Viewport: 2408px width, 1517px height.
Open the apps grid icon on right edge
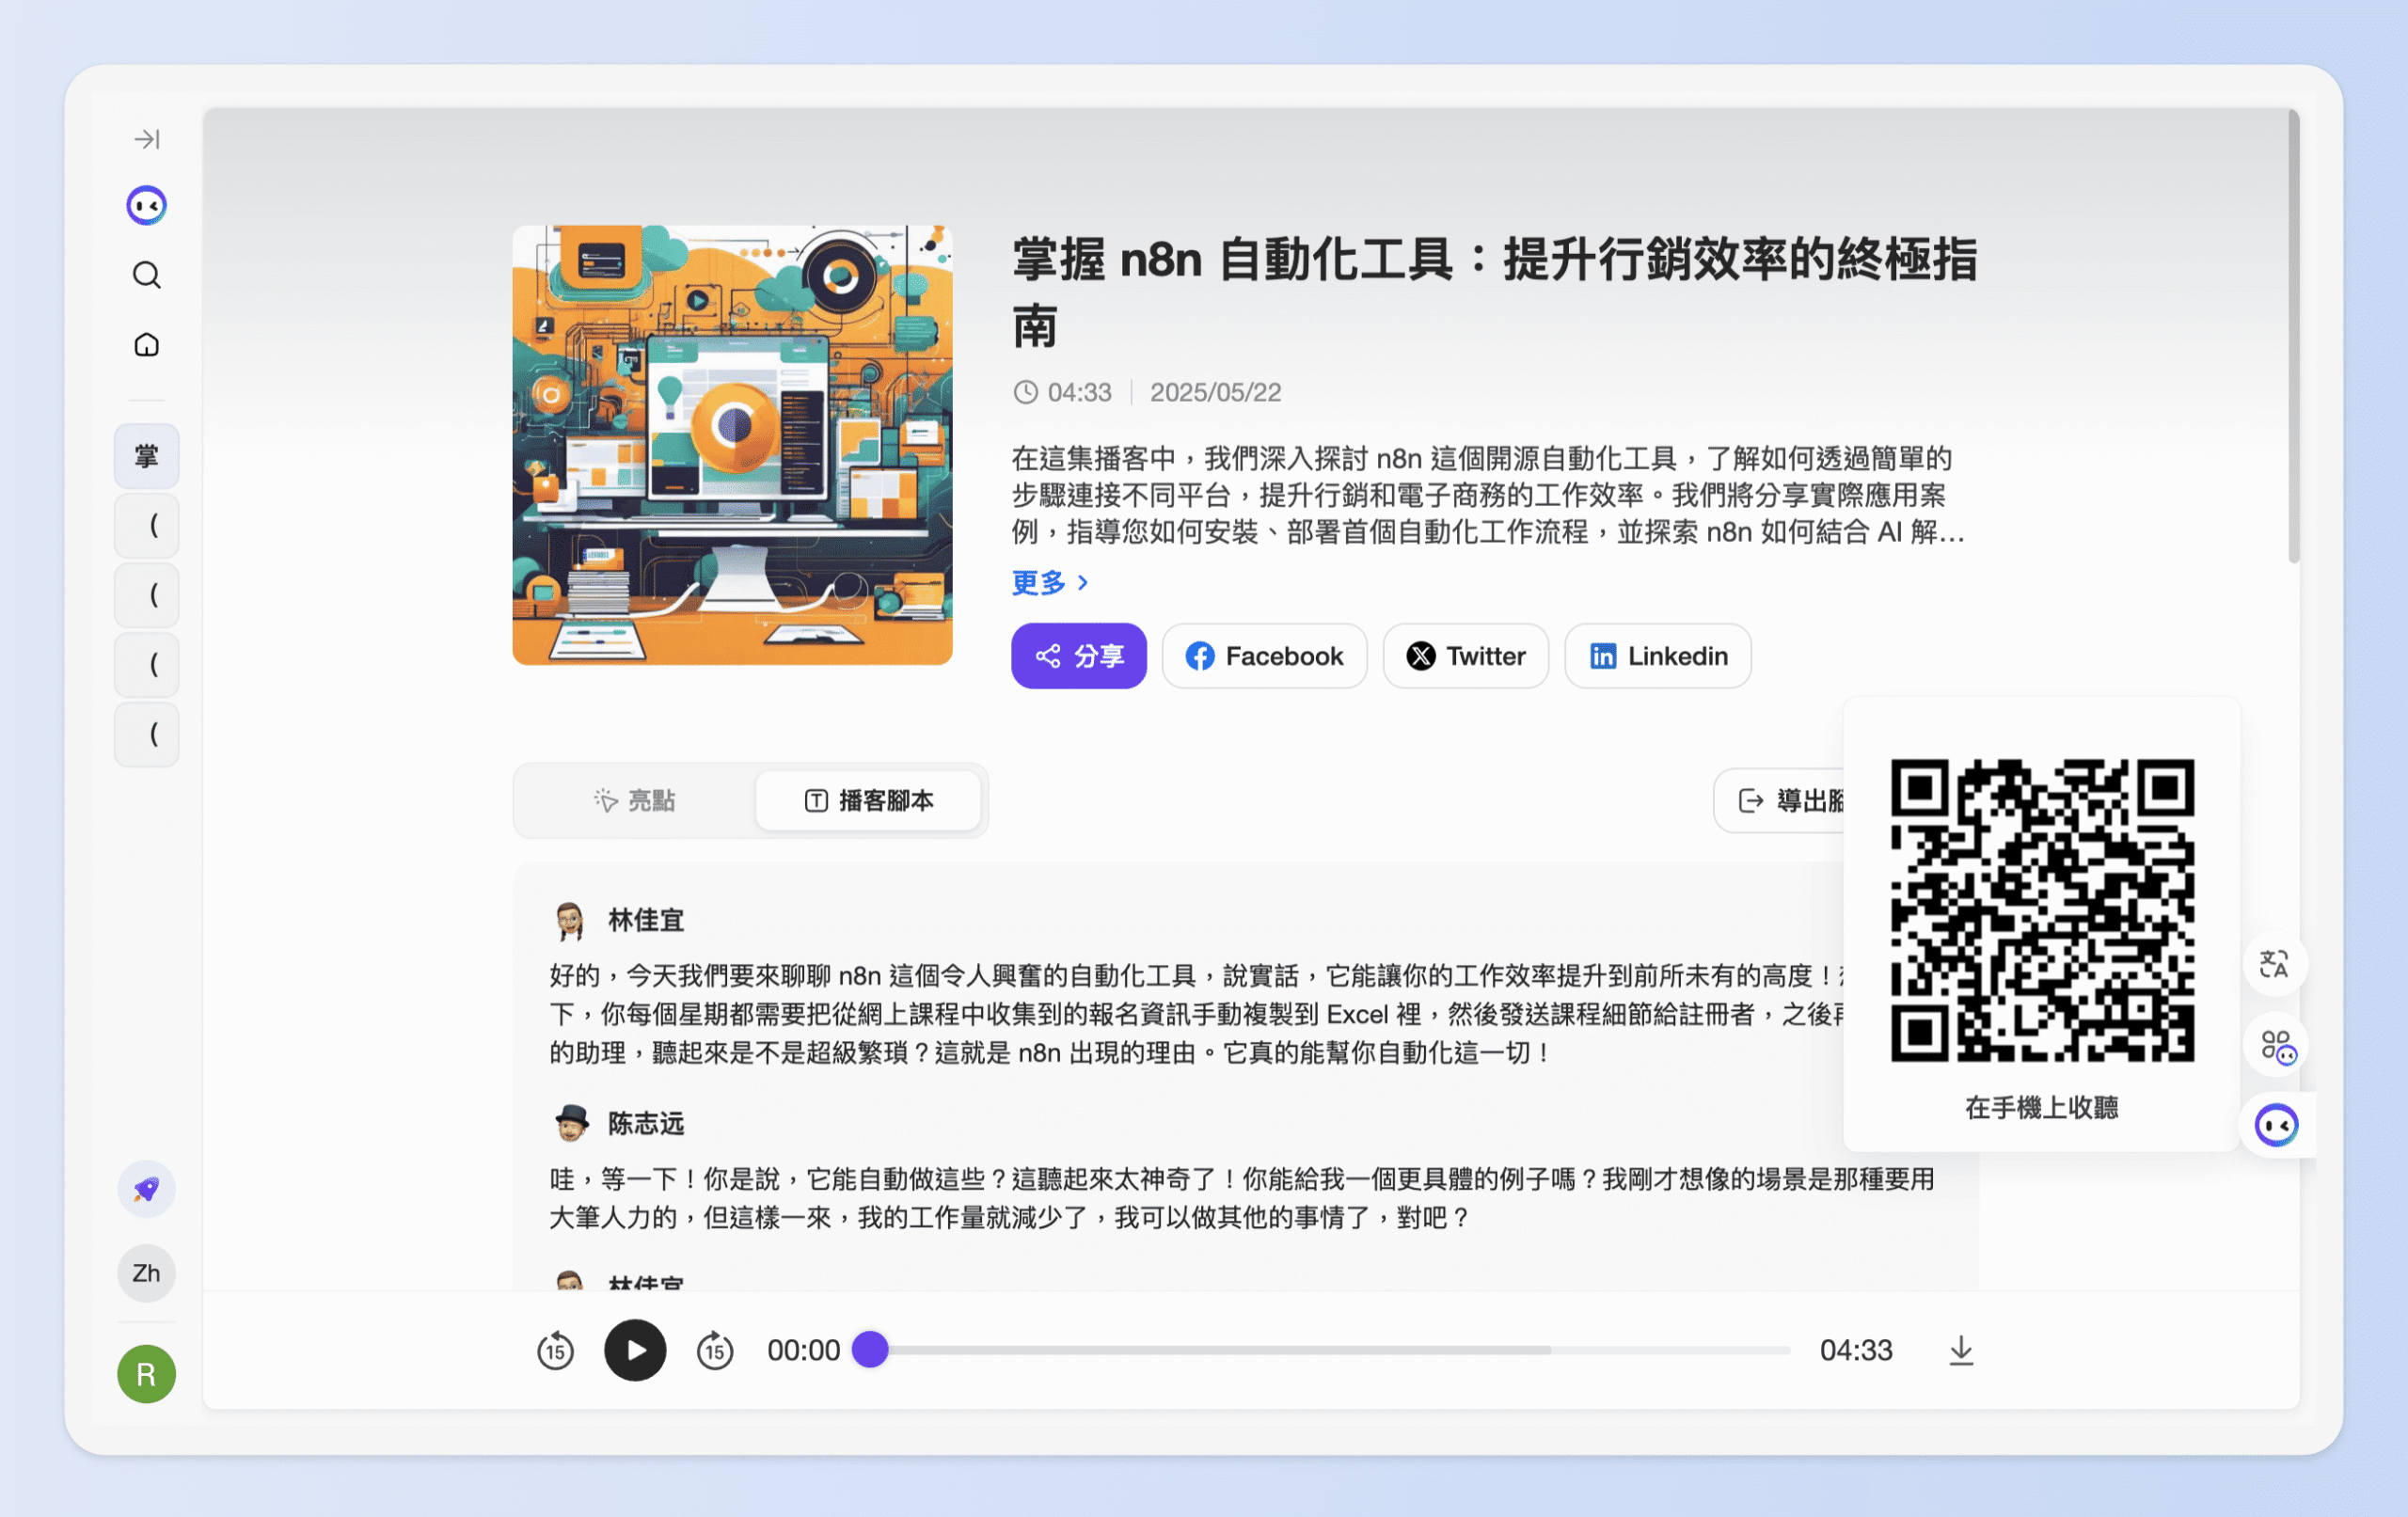(2277, 1047)
